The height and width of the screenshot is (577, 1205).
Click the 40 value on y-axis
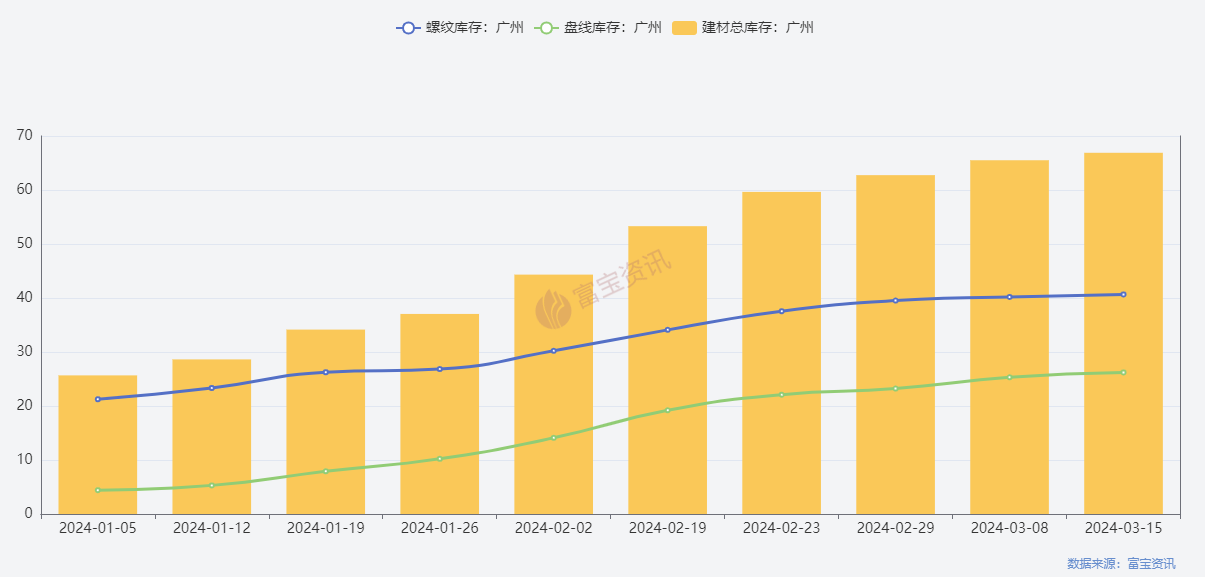[x=24, y=298]
